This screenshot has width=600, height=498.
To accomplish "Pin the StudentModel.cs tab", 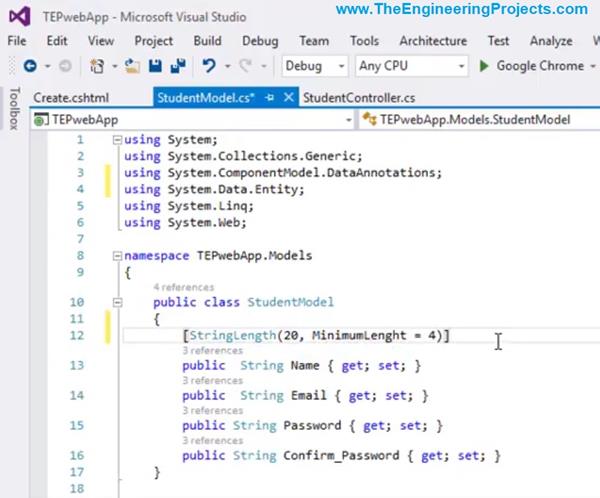I will tap(270, 98).
